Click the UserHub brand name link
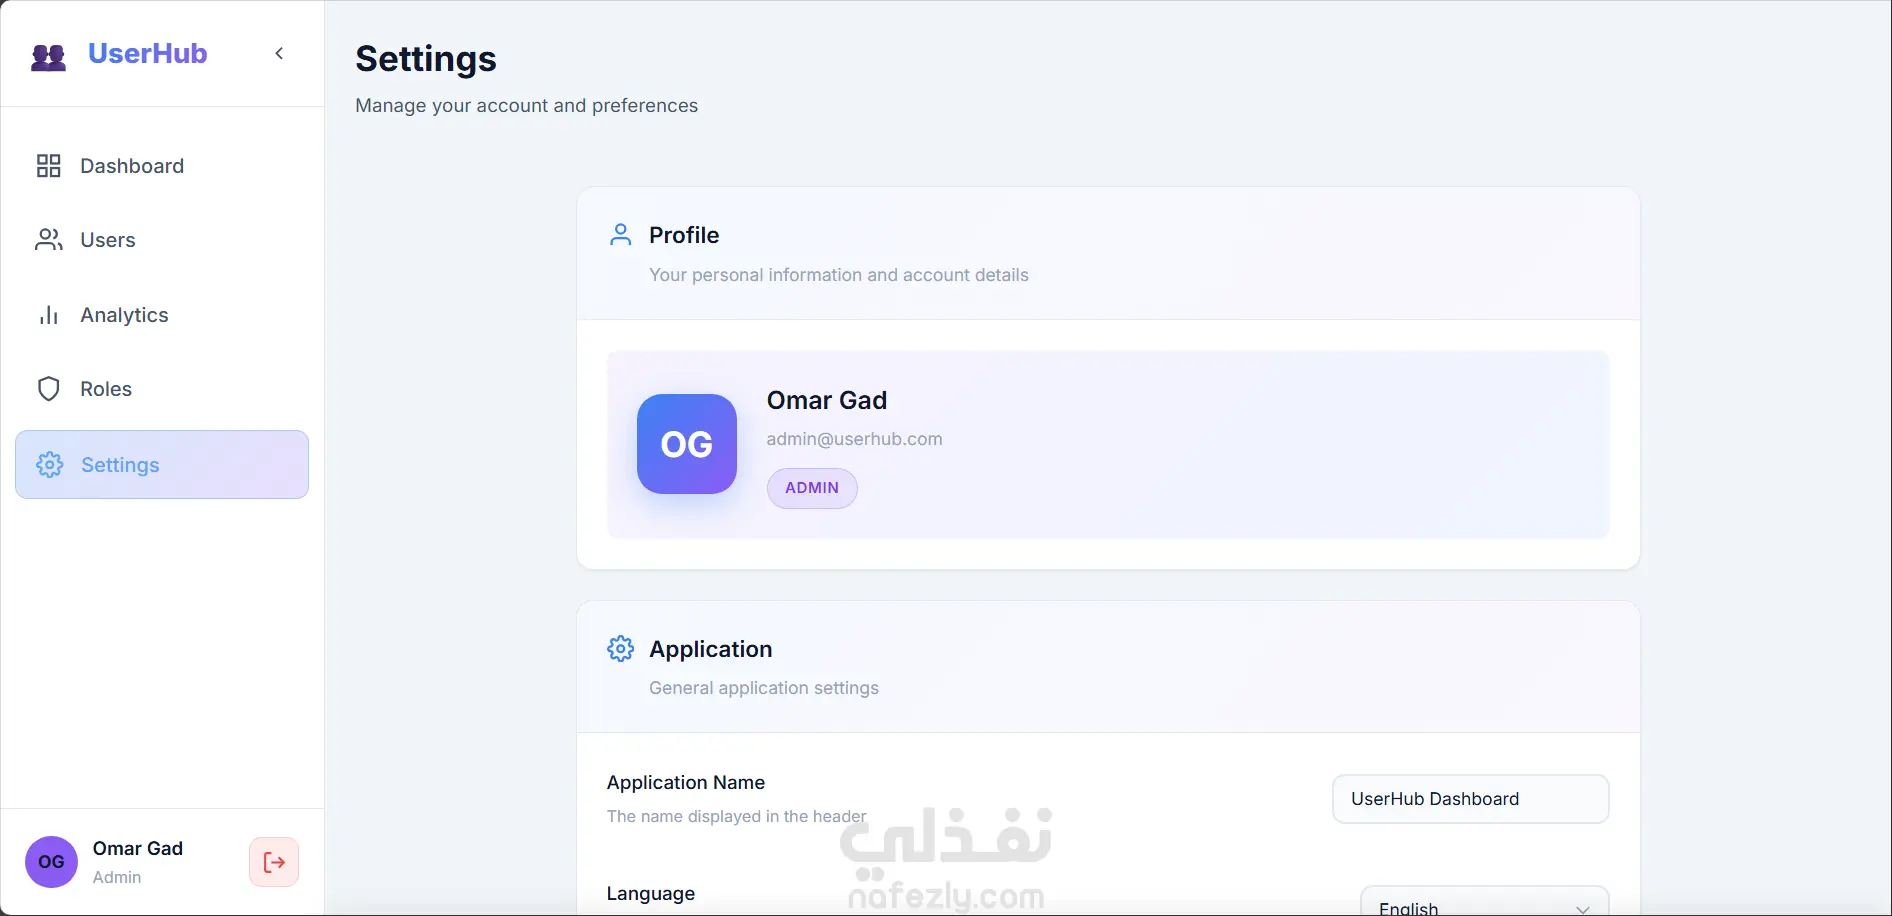The image size is (1892, 916). [x=147, y=54]
